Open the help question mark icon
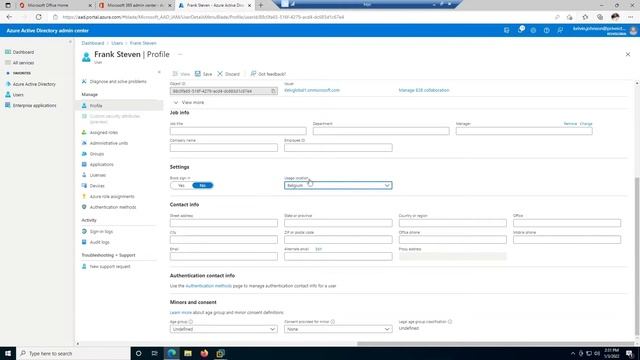 (546, 30)
